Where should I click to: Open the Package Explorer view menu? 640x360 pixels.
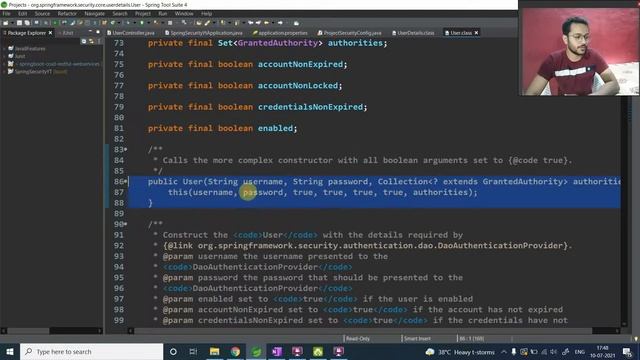[x=99, y=41]
